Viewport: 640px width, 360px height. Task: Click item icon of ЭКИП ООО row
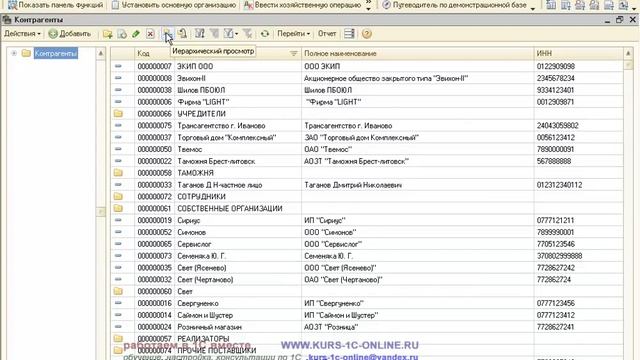(118, 66)
